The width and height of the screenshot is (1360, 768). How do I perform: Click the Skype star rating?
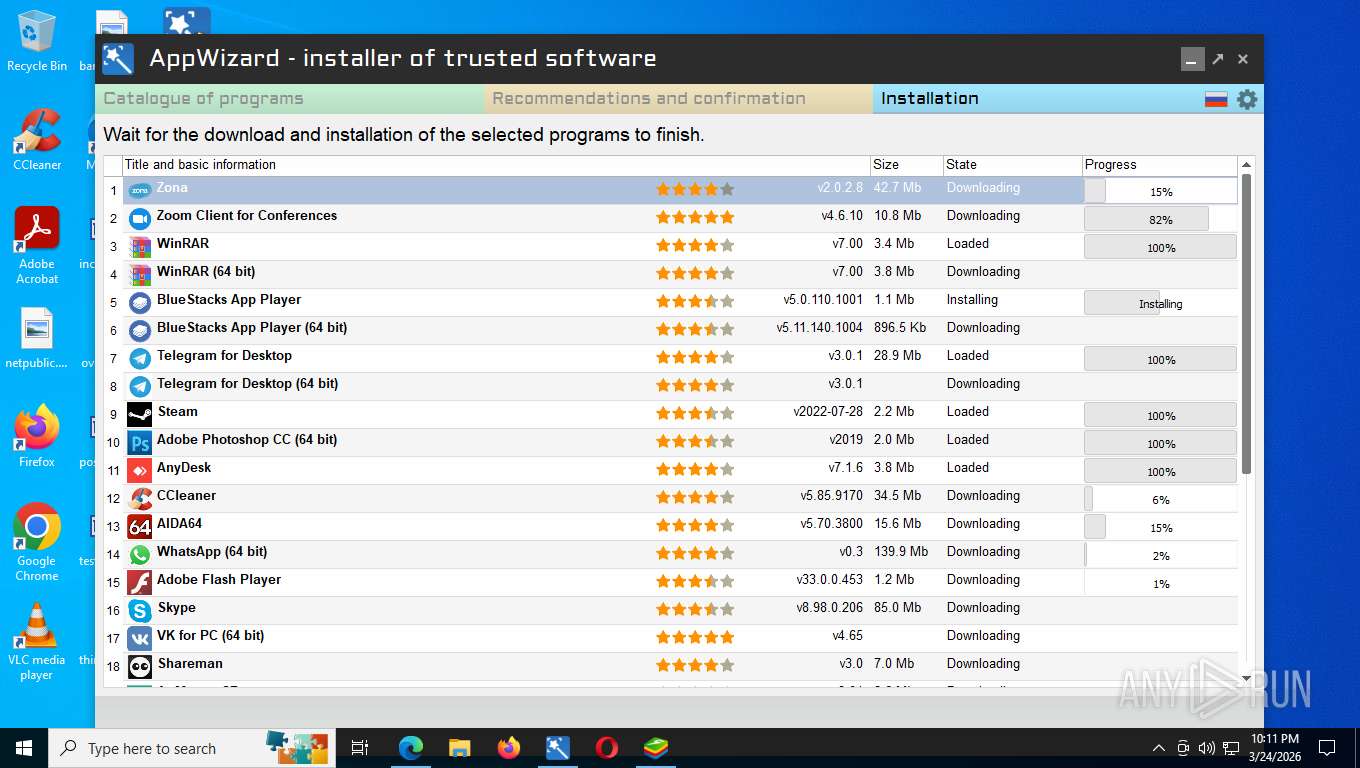tap(695, 609)
